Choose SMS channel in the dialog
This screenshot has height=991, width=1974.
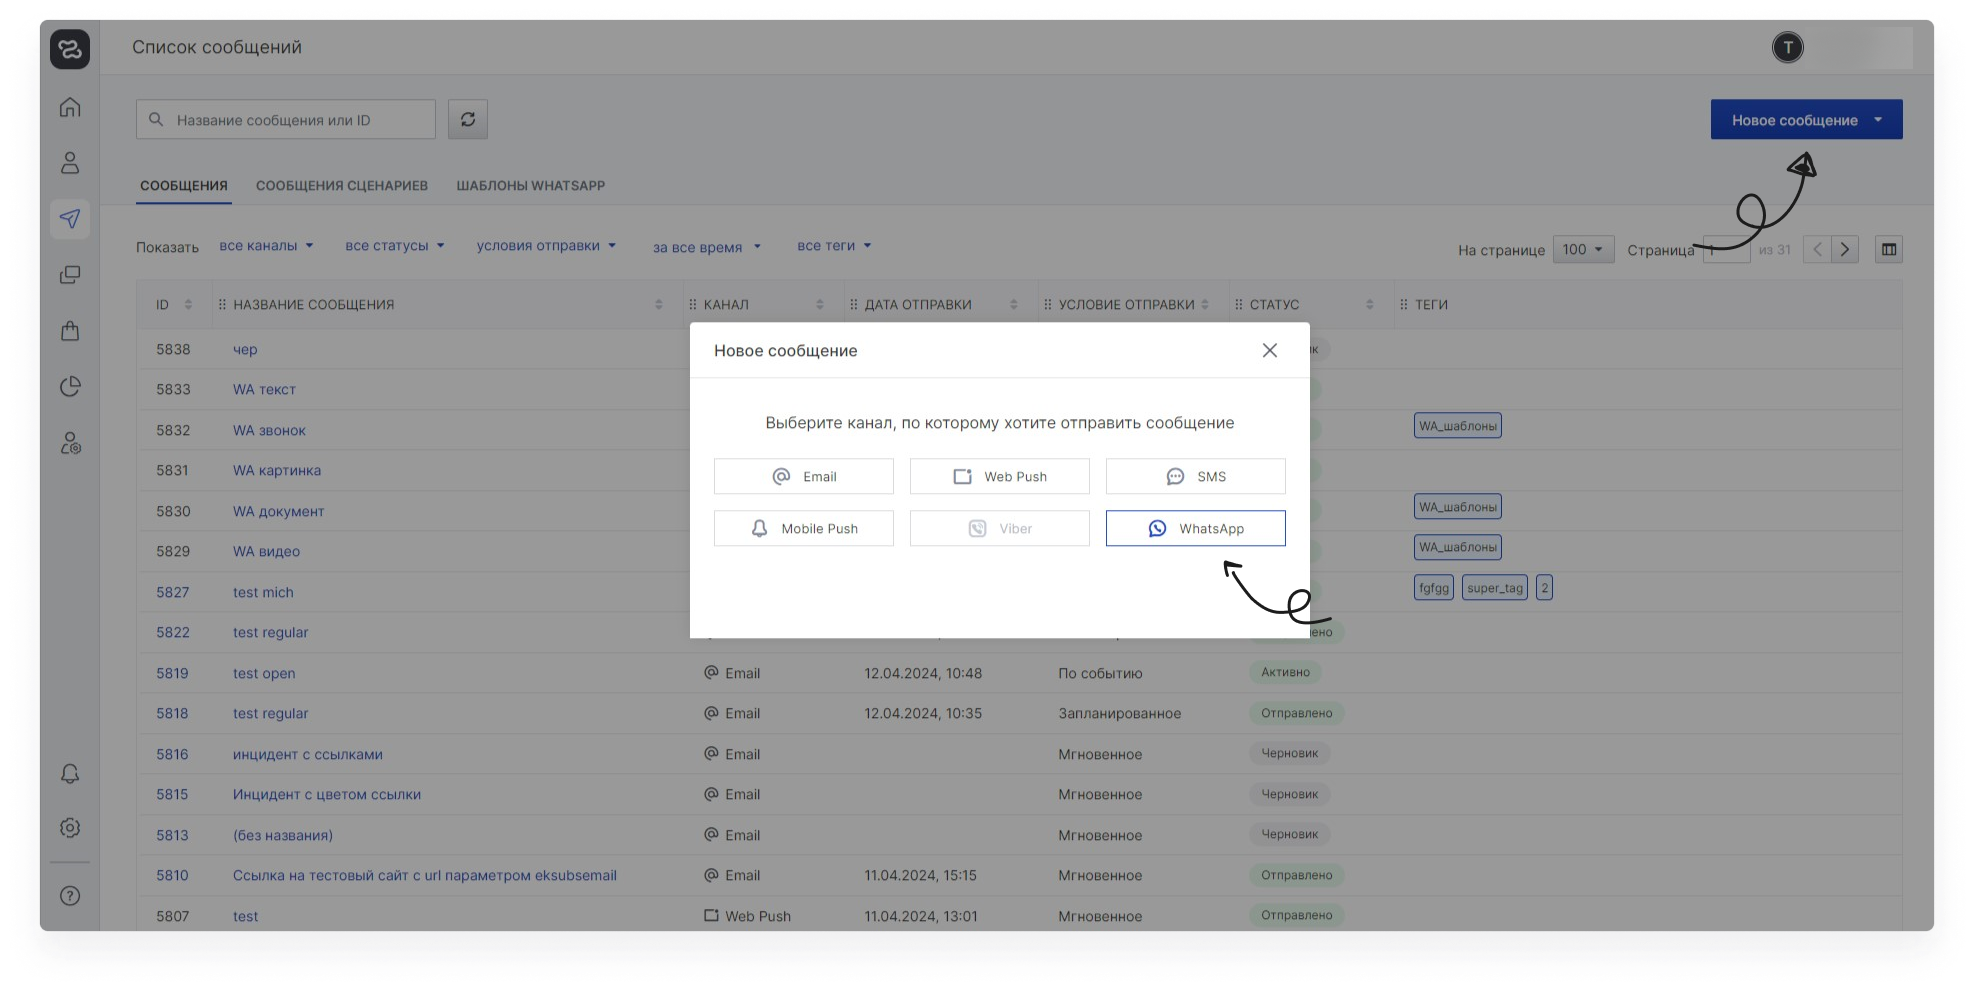pos(1196,476)
